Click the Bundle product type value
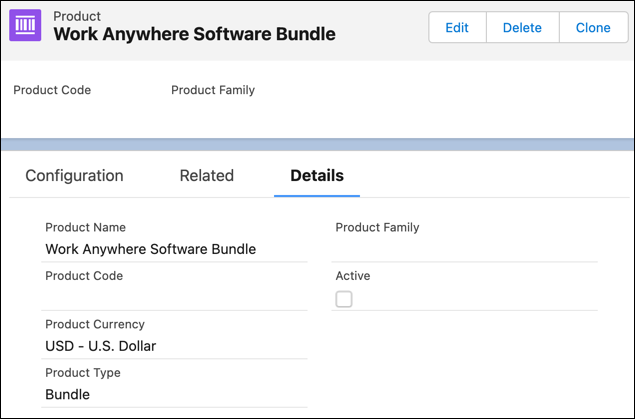Image resolution: width=635 pixels, height=419 pixels. click(x=67, y=394)
